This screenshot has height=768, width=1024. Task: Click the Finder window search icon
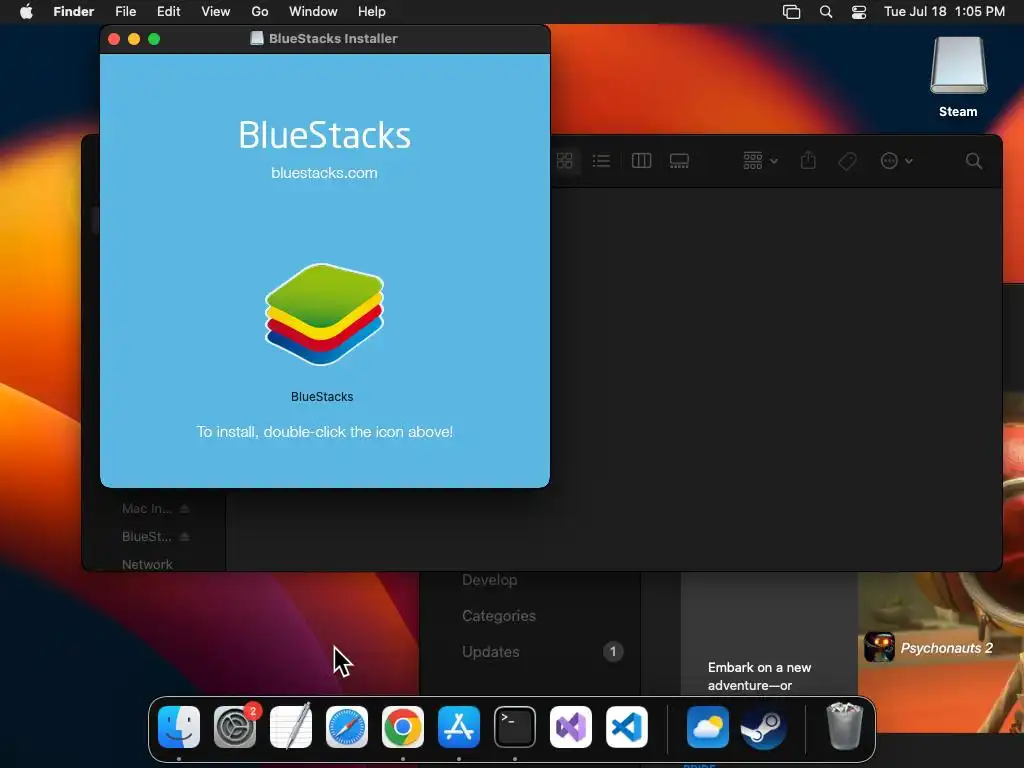974,161
